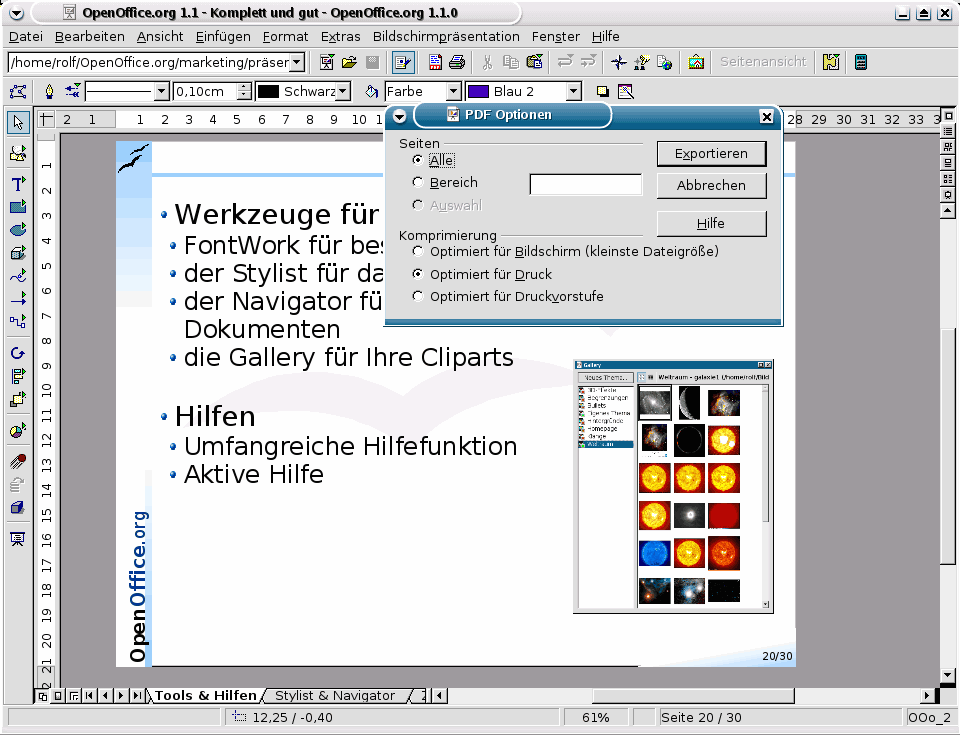Choose Optimiert für Bildschirm compression
The image size is (960, 735).
coord(418,251)
